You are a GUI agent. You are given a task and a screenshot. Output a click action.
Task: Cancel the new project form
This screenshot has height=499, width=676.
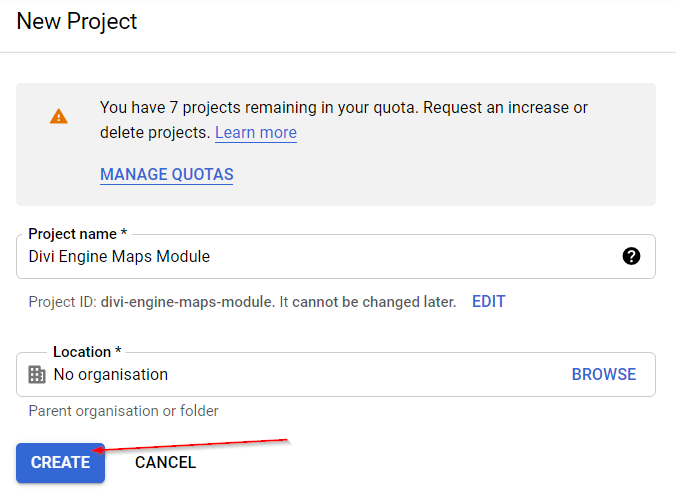[165, 462]
